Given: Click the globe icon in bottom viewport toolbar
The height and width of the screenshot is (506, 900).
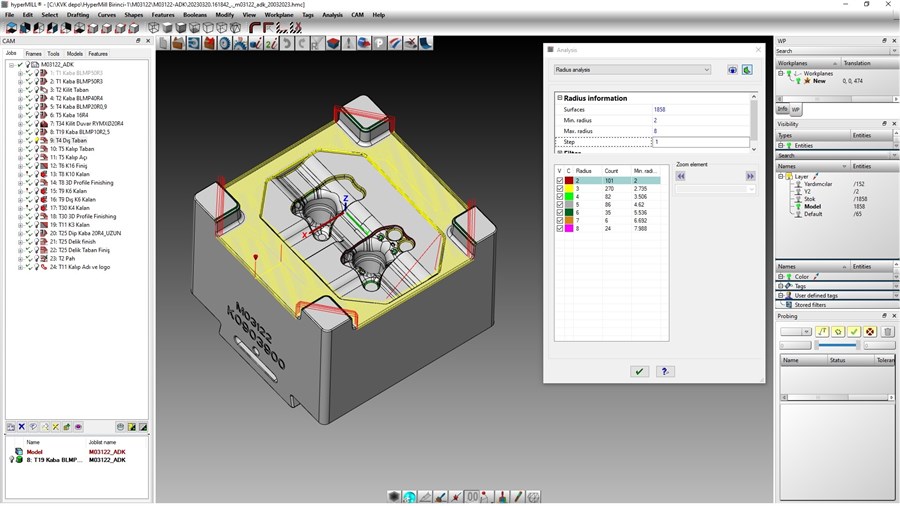Looking at the screenshot, I should pos(409,497).
